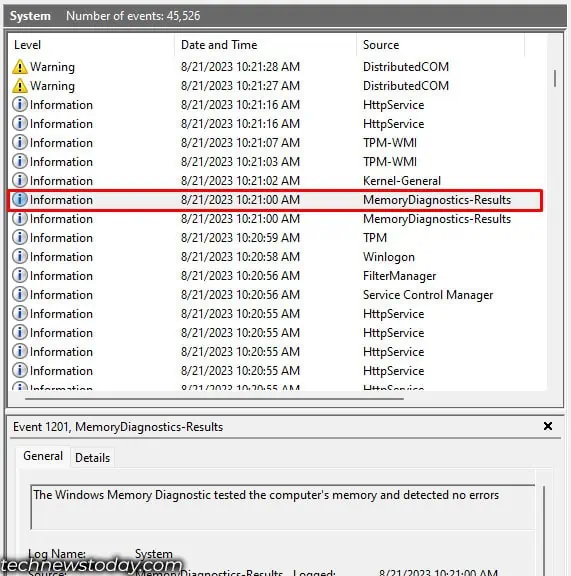Click the event list horizontal scrollbar
The height and width of the screenshot is (576, 571).
click(x=214, y=399)
